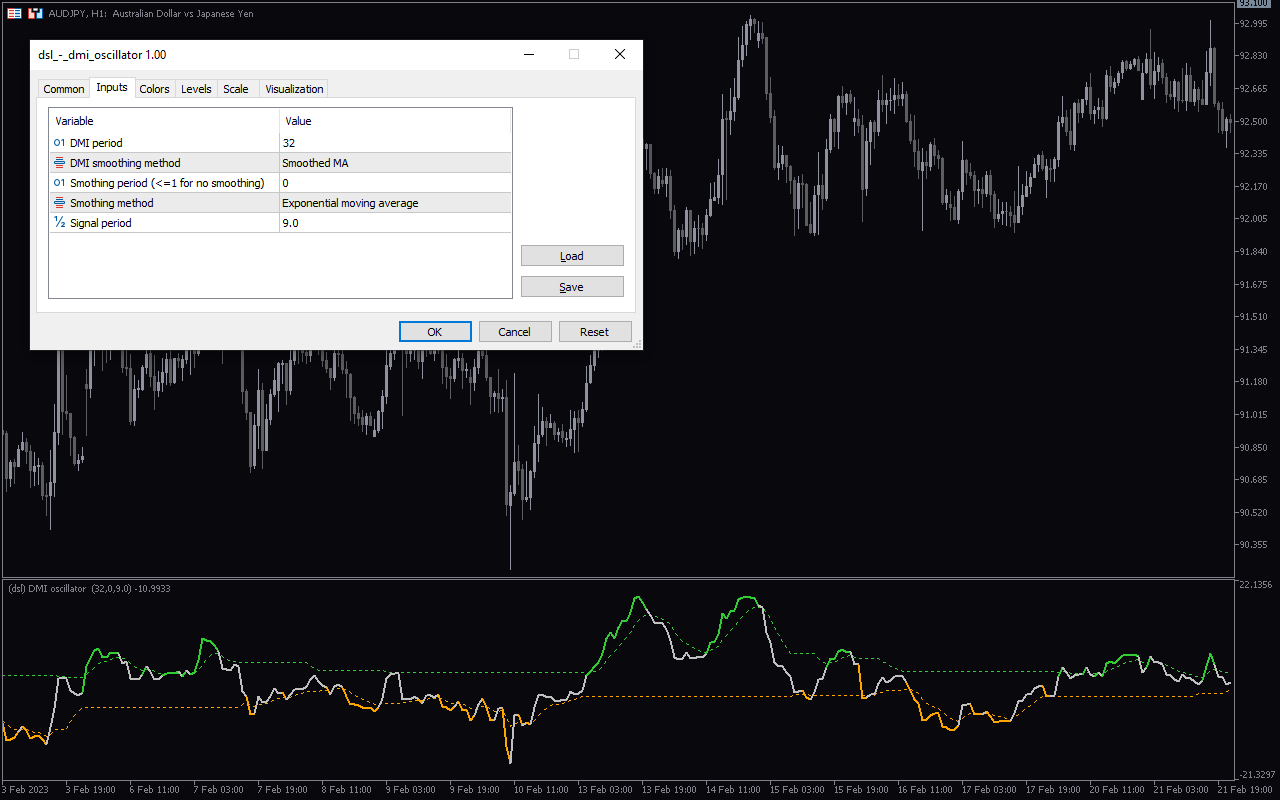Viewport: 1280px width, 800px height.
Task: Click the Value column header
Action: [395, 121]
